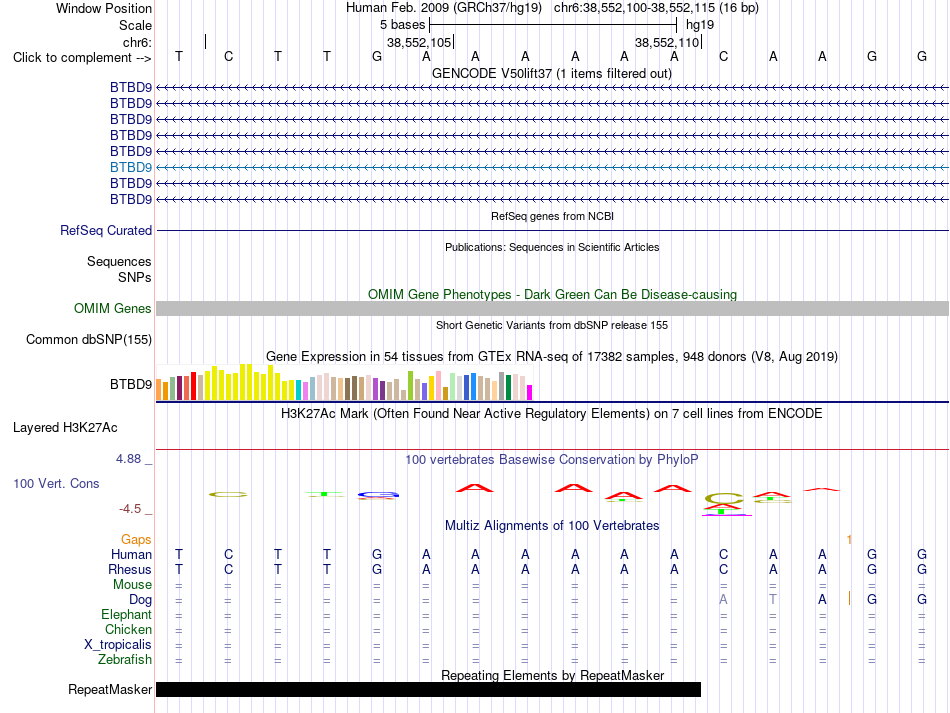
Task: Click the SNPs track label
Action: coord(135,277)
